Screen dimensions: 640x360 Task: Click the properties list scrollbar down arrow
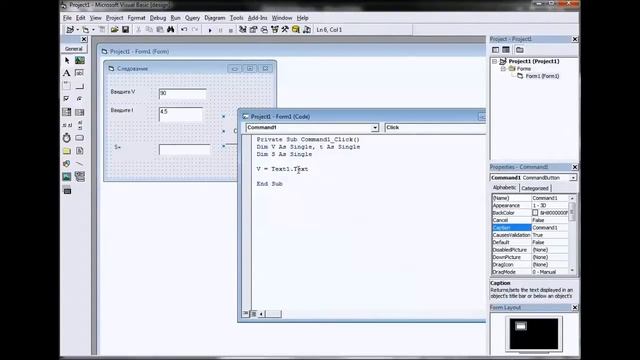572,270
